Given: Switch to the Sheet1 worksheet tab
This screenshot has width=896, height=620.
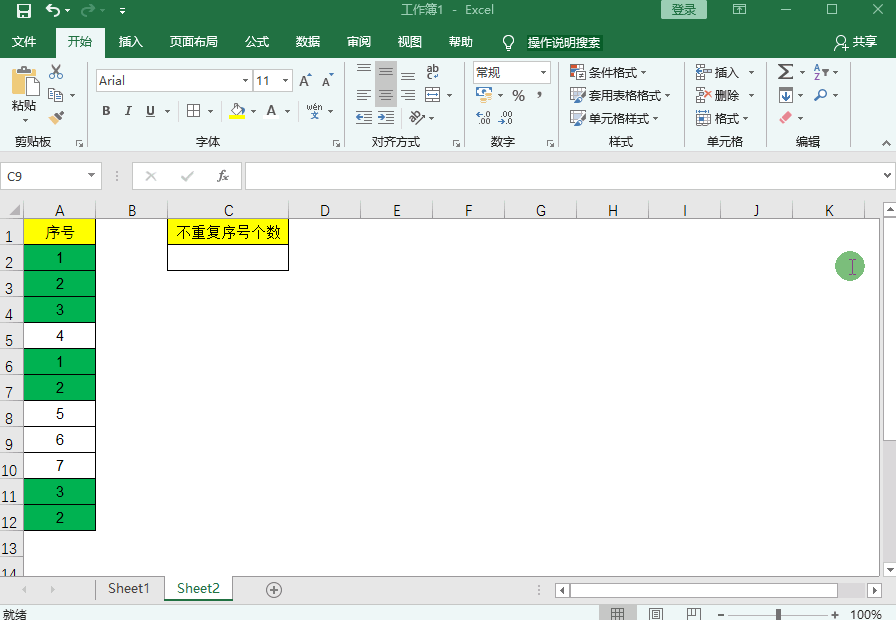Looking at the screenshot, I should [x=128, y=588].
